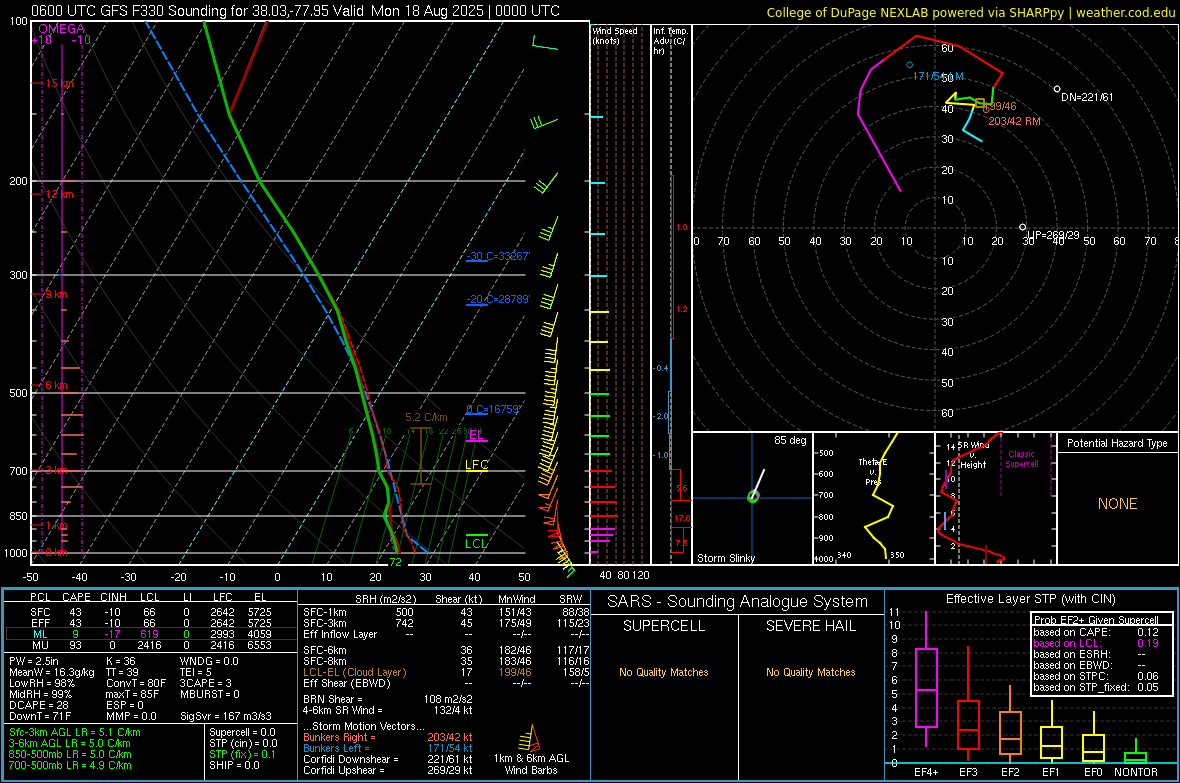Click the College of DuPage NEXLAB header text
This screenshot has height=783, width=1180.
pos(971,12)
